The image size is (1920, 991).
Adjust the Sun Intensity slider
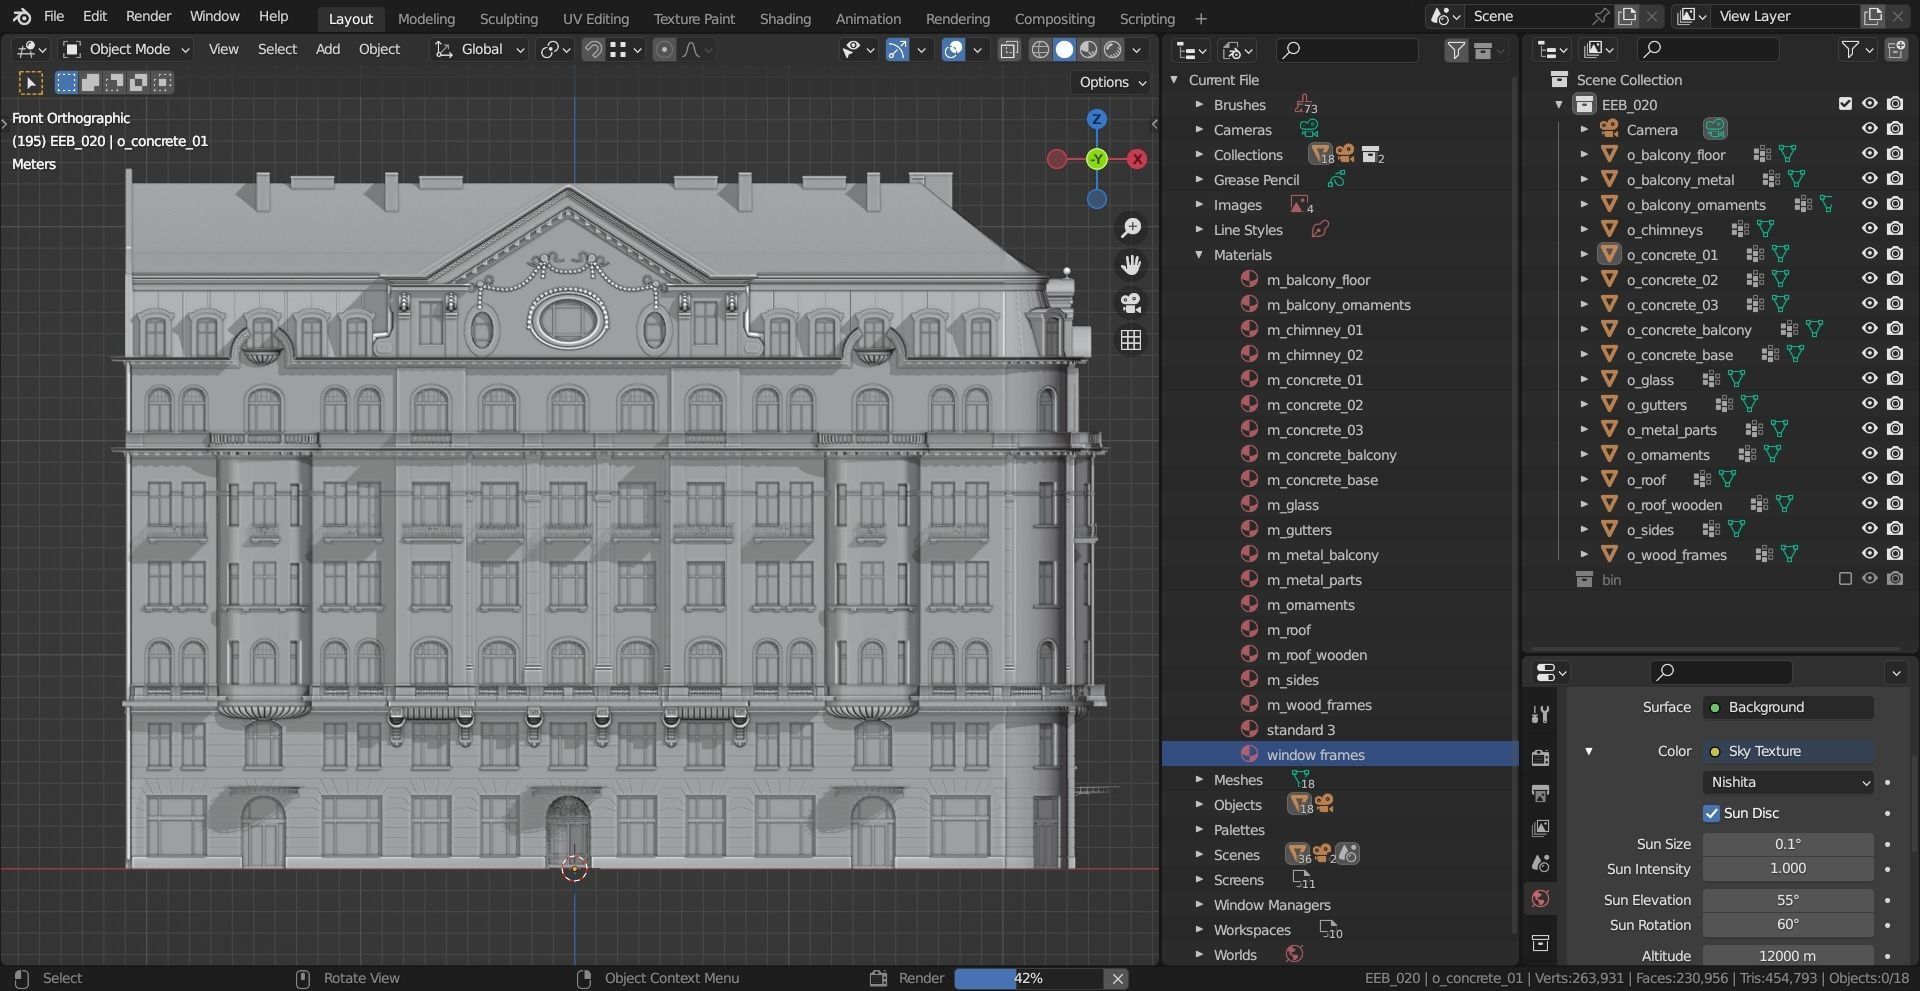1788,869
